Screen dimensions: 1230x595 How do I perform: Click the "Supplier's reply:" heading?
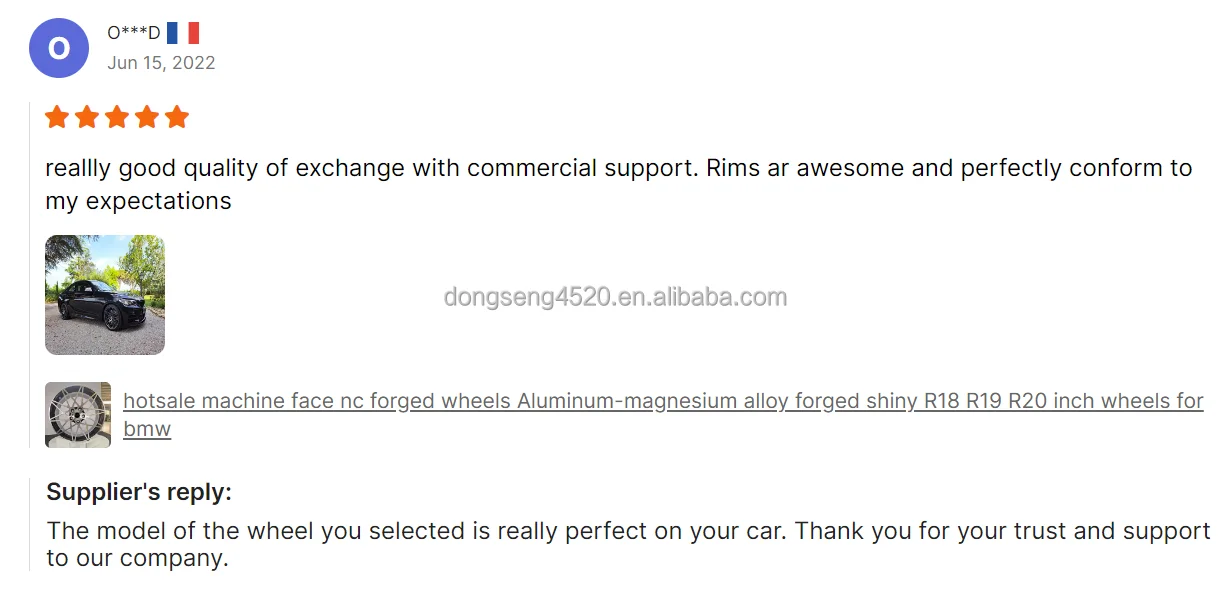click(x=139, y=492)
